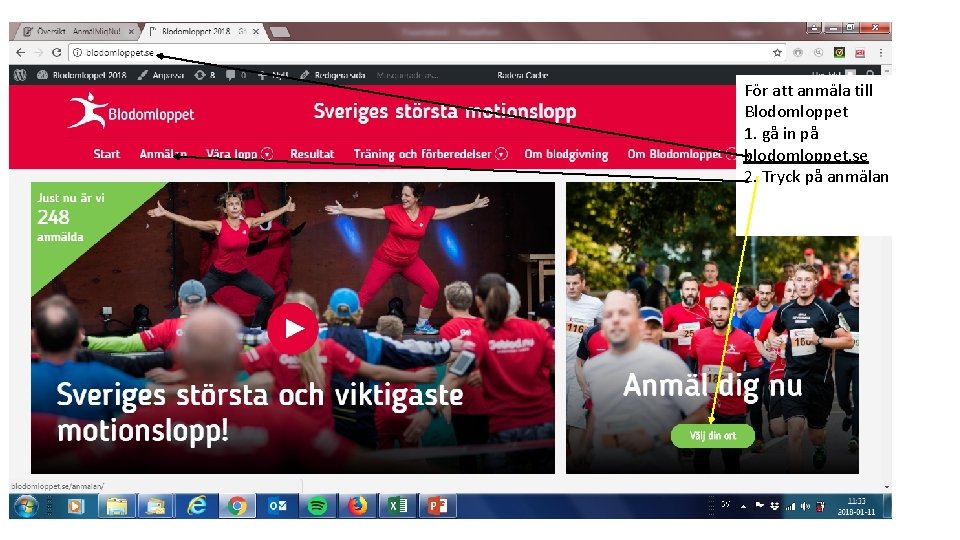Viewport: 960px width, 540px height.
Task: Open site info icon beside blodomloppet.se
Action: click(78, 53)
